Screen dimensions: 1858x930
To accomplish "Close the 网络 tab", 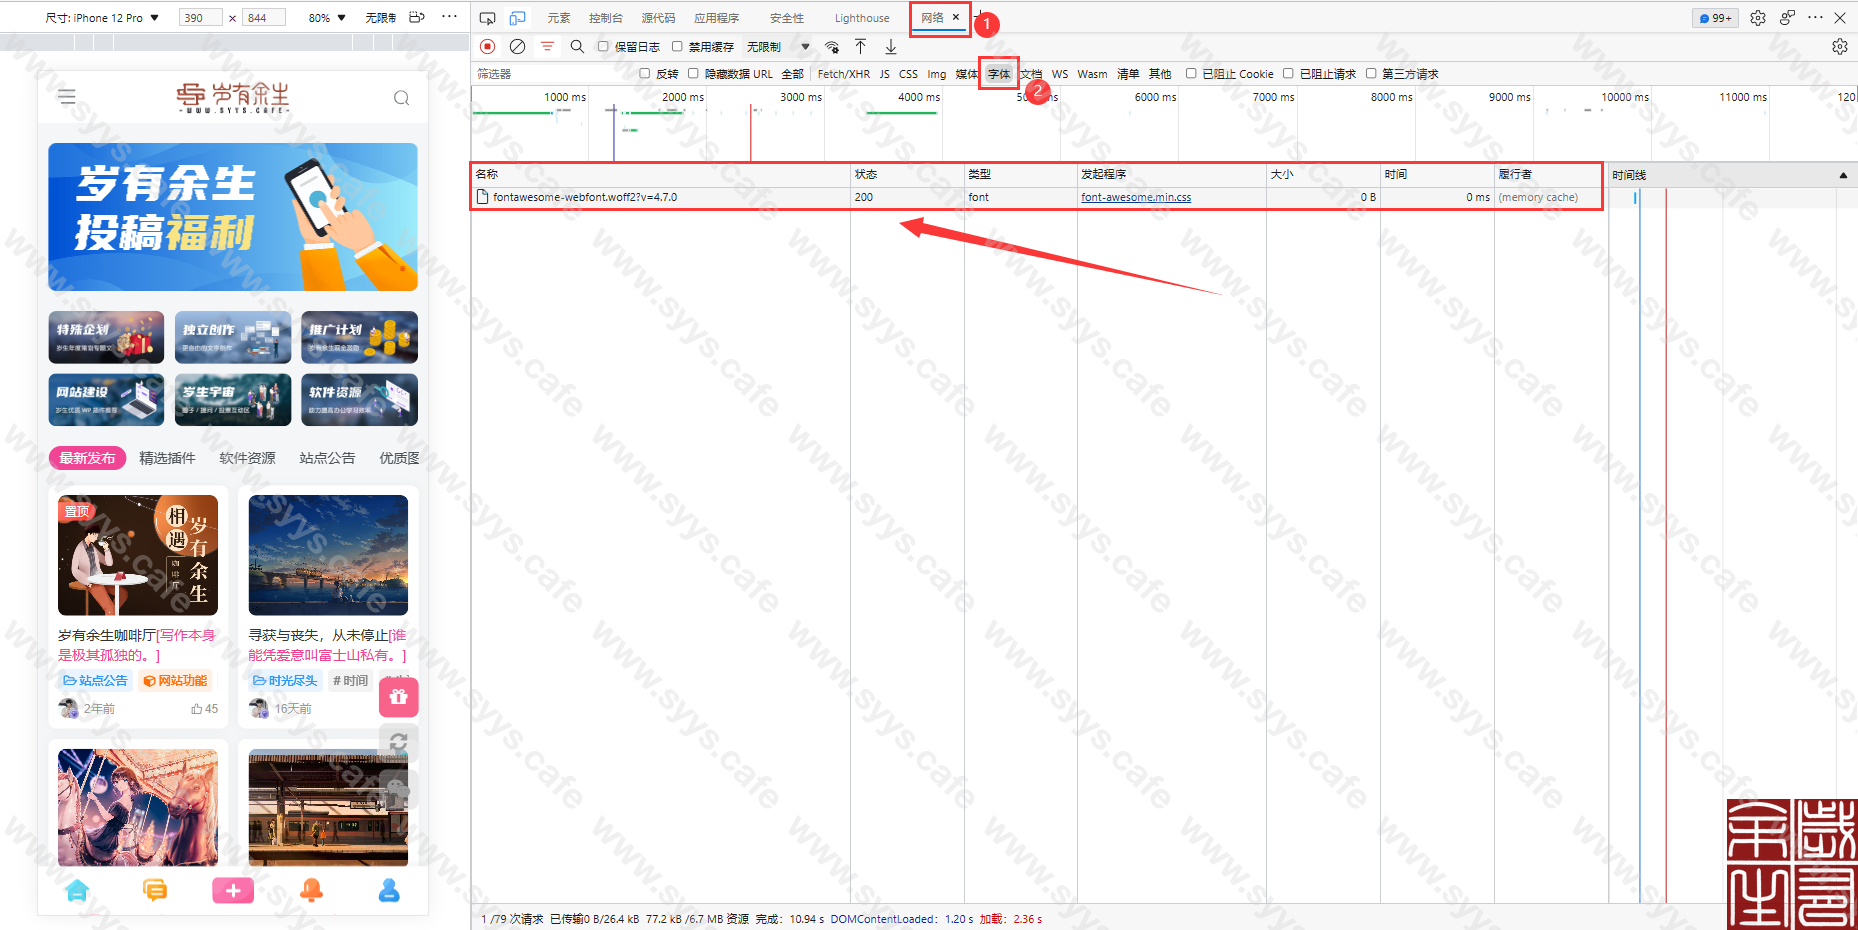I will (956, 17).
